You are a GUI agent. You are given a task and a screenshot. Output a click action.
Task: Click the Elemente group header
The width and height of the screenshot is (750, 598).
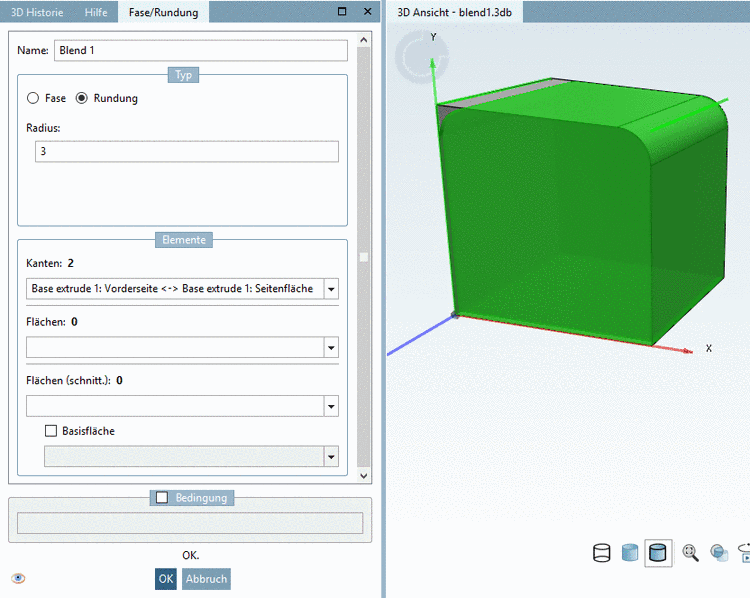pos(184,240)
